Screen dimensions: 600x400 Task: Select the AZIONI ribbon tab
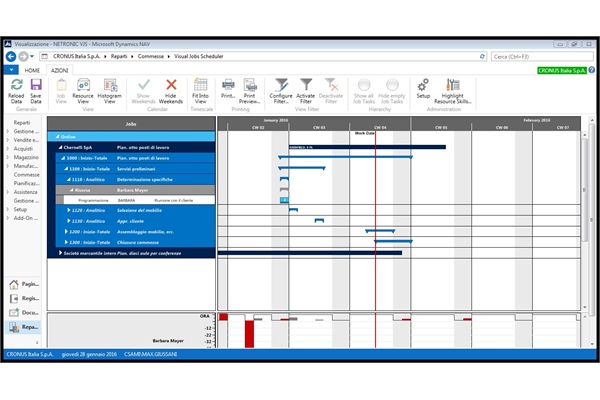click(x=60, y=70)
